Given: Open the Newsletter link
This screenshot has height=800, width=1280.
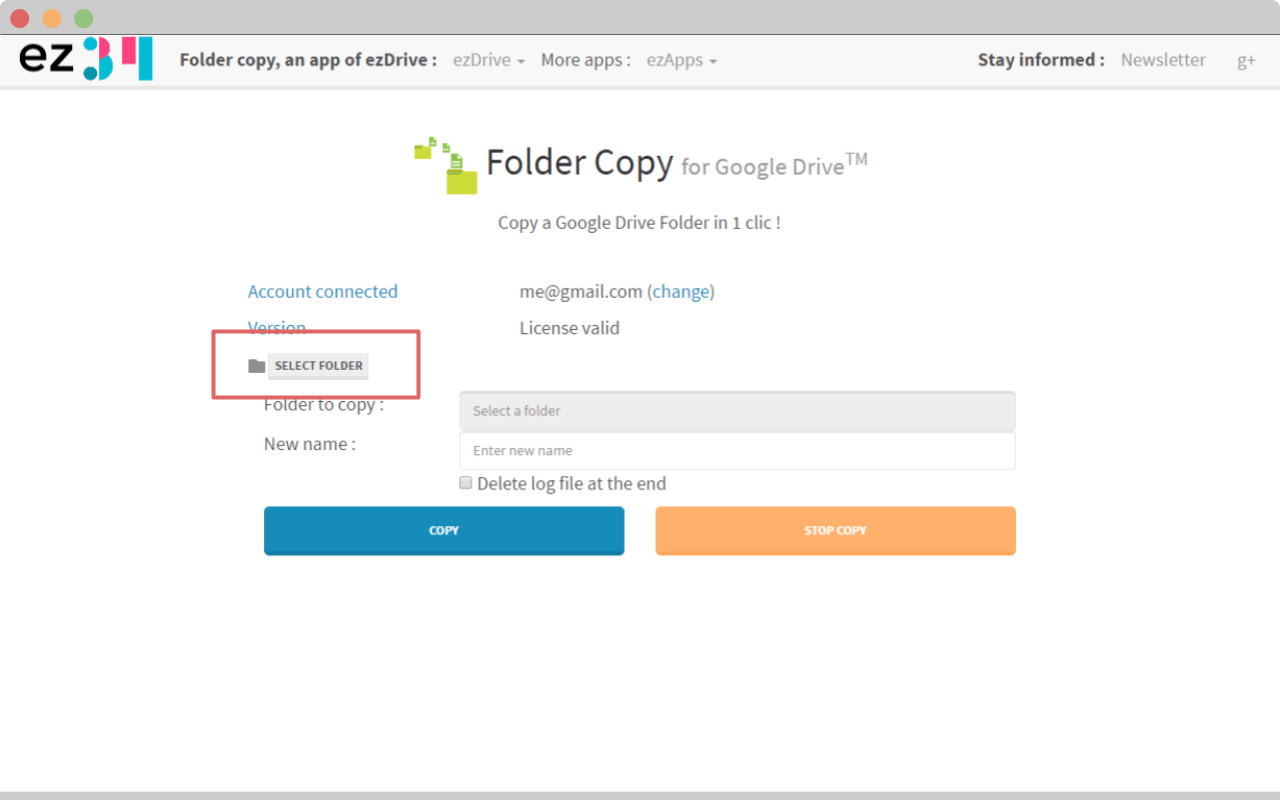Looking at the screenshot, I should (1163, 60).
